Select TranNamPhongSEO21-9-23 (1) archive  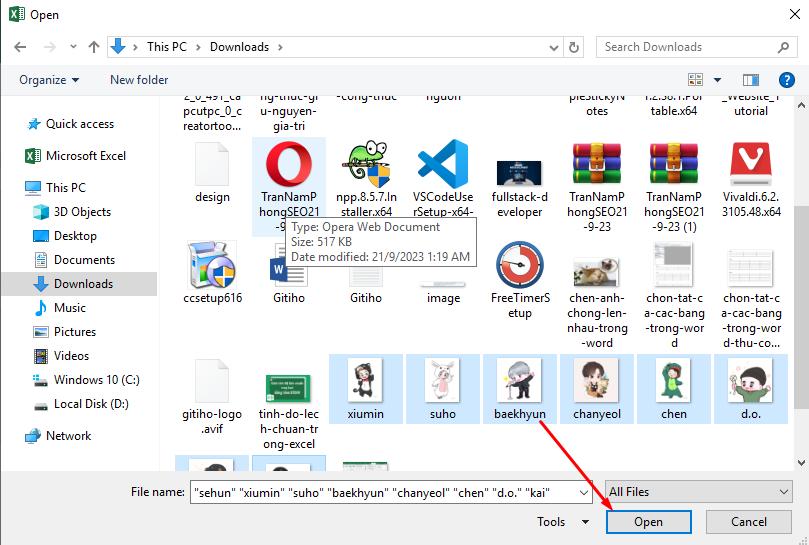click(x=674, y=187)
